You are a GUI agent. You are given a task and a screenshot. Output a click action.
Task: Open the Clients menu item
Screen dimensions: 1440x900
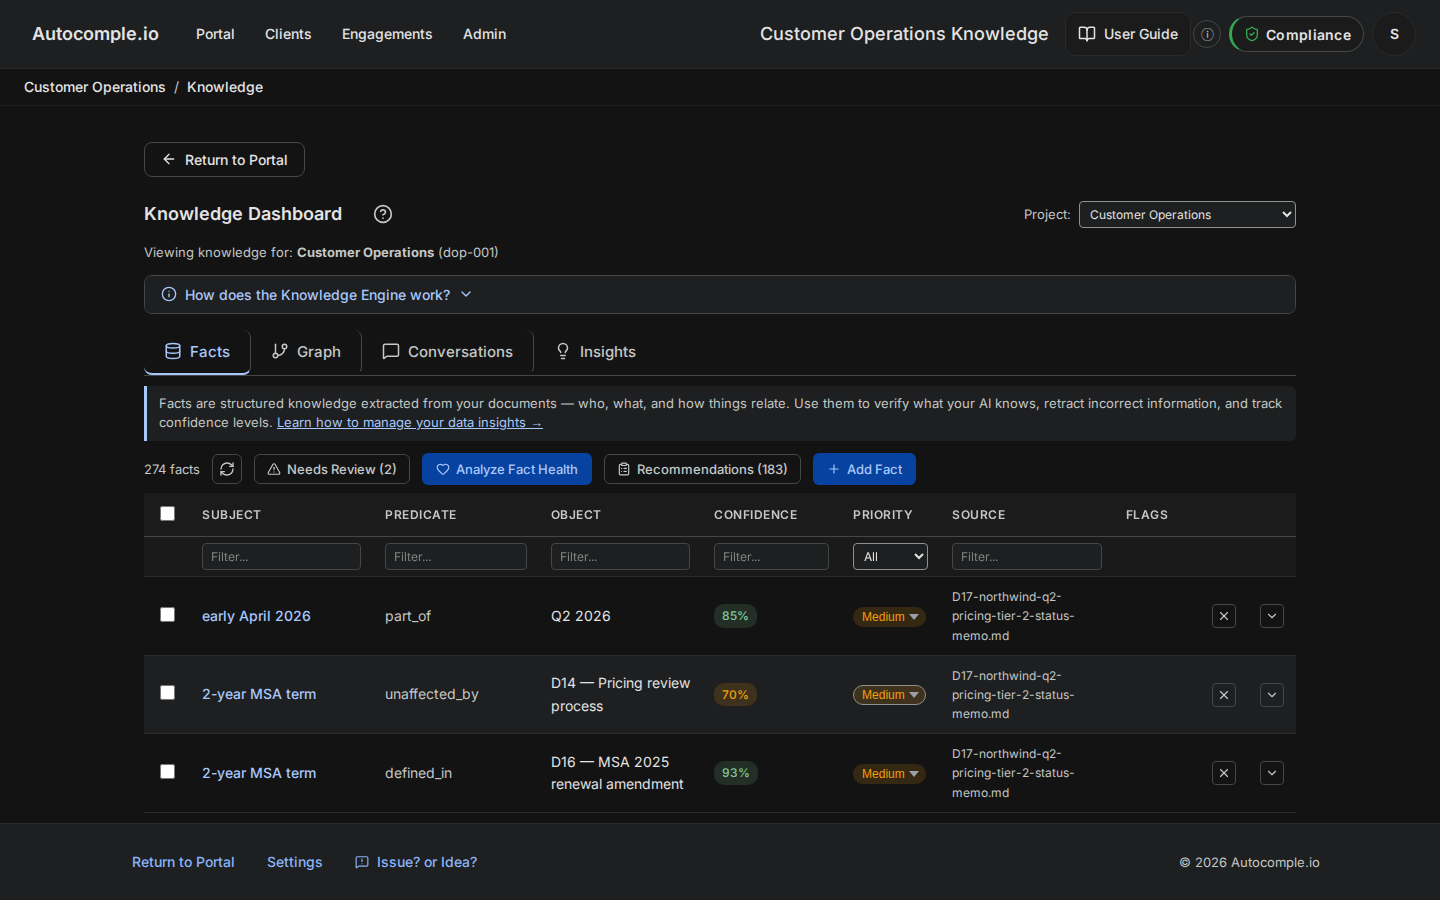point(288,34)
